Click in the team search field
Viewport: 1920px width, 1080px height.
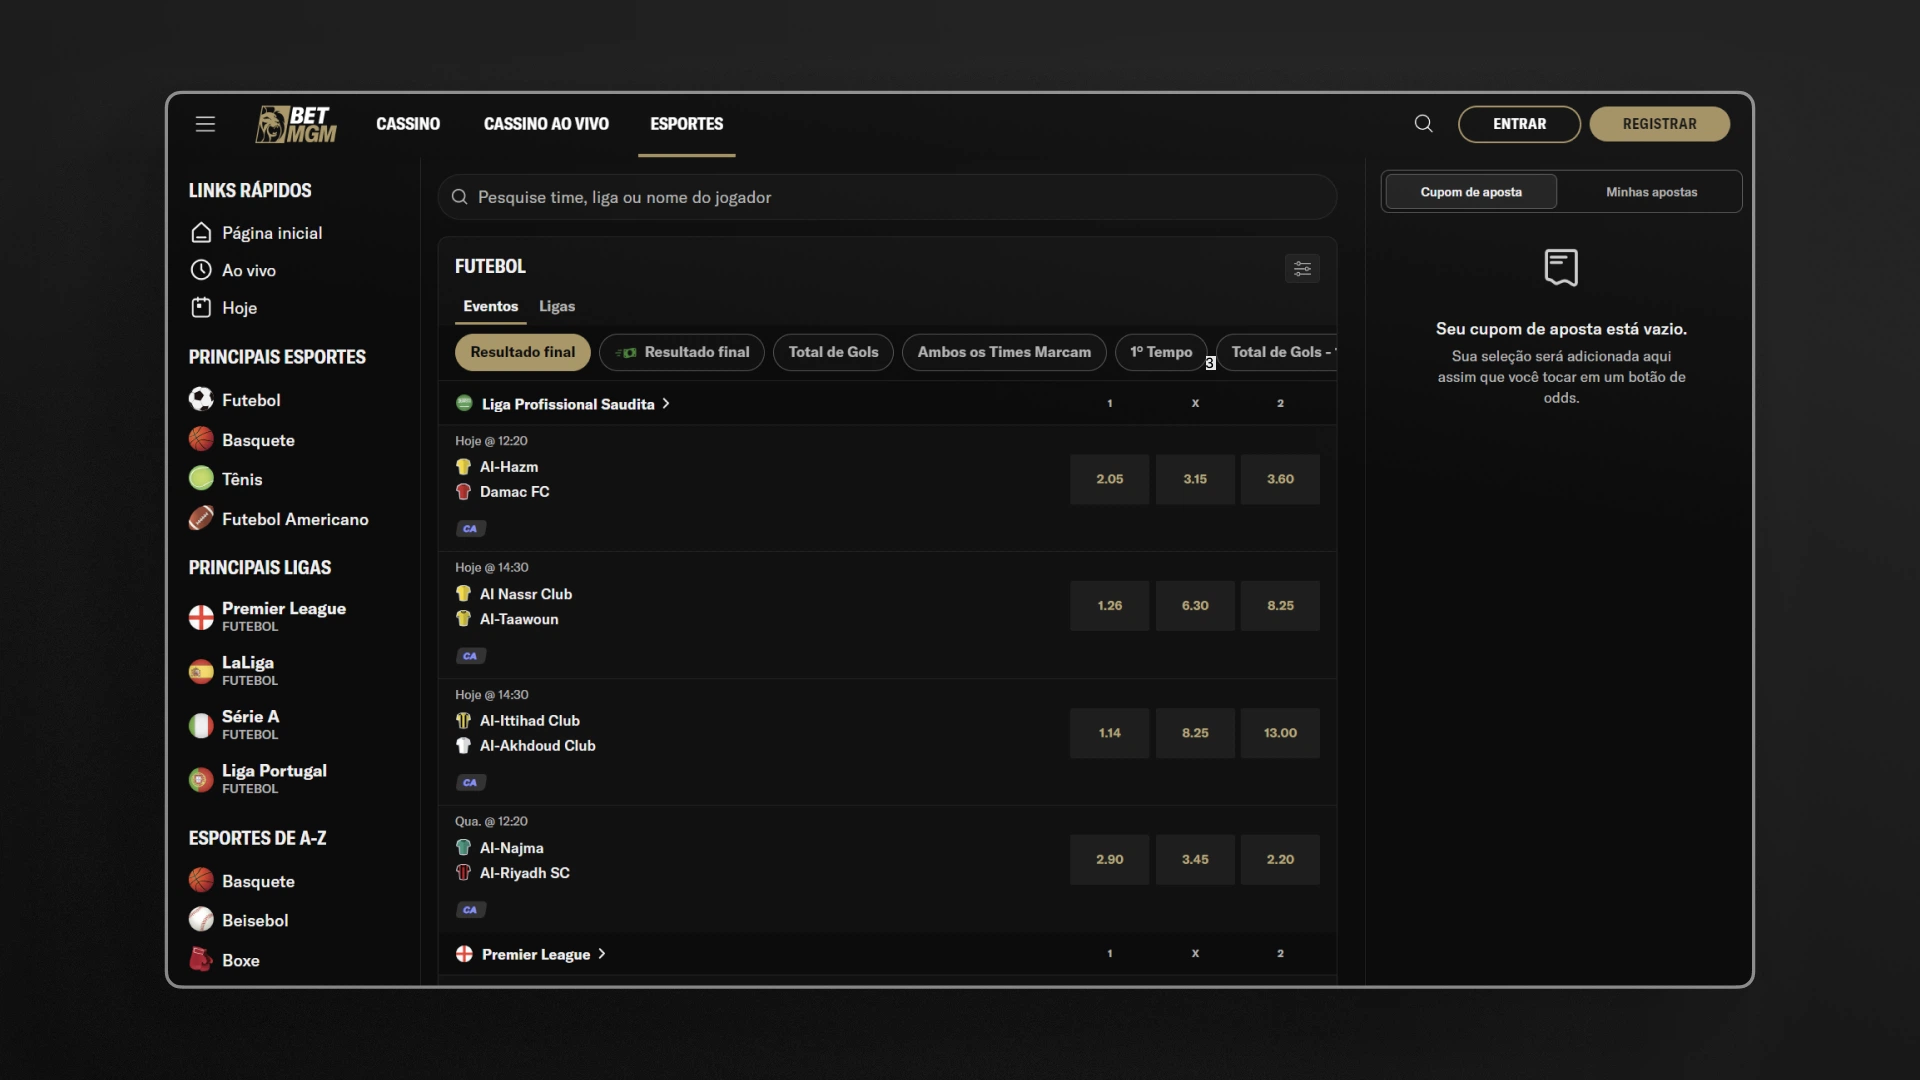887,197
